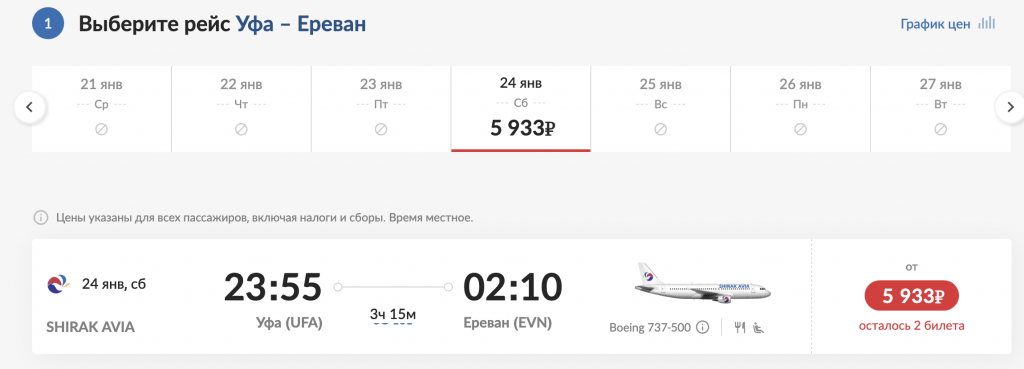Select the 23 янв date tab
This screenshot has width=1024, height=369.
381,108
